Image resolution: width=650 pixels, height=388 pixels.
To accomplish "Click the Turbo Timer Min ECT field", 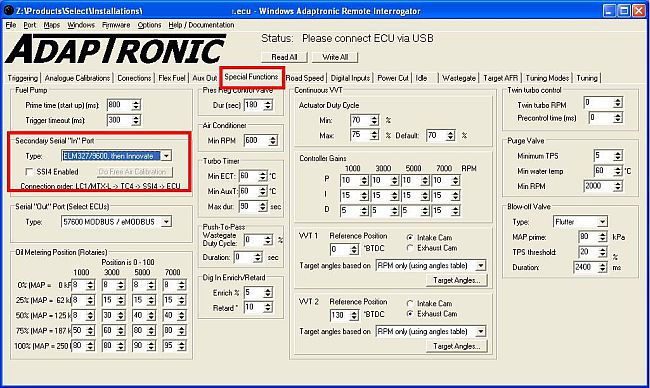I will coord(249,176).
